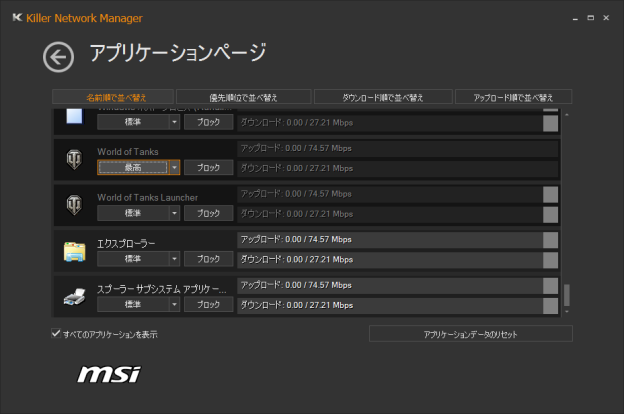This screenshot has width=624, height=414.
Task: Open the spooler subsystem priority dropdown
Action: click(174, 305)
